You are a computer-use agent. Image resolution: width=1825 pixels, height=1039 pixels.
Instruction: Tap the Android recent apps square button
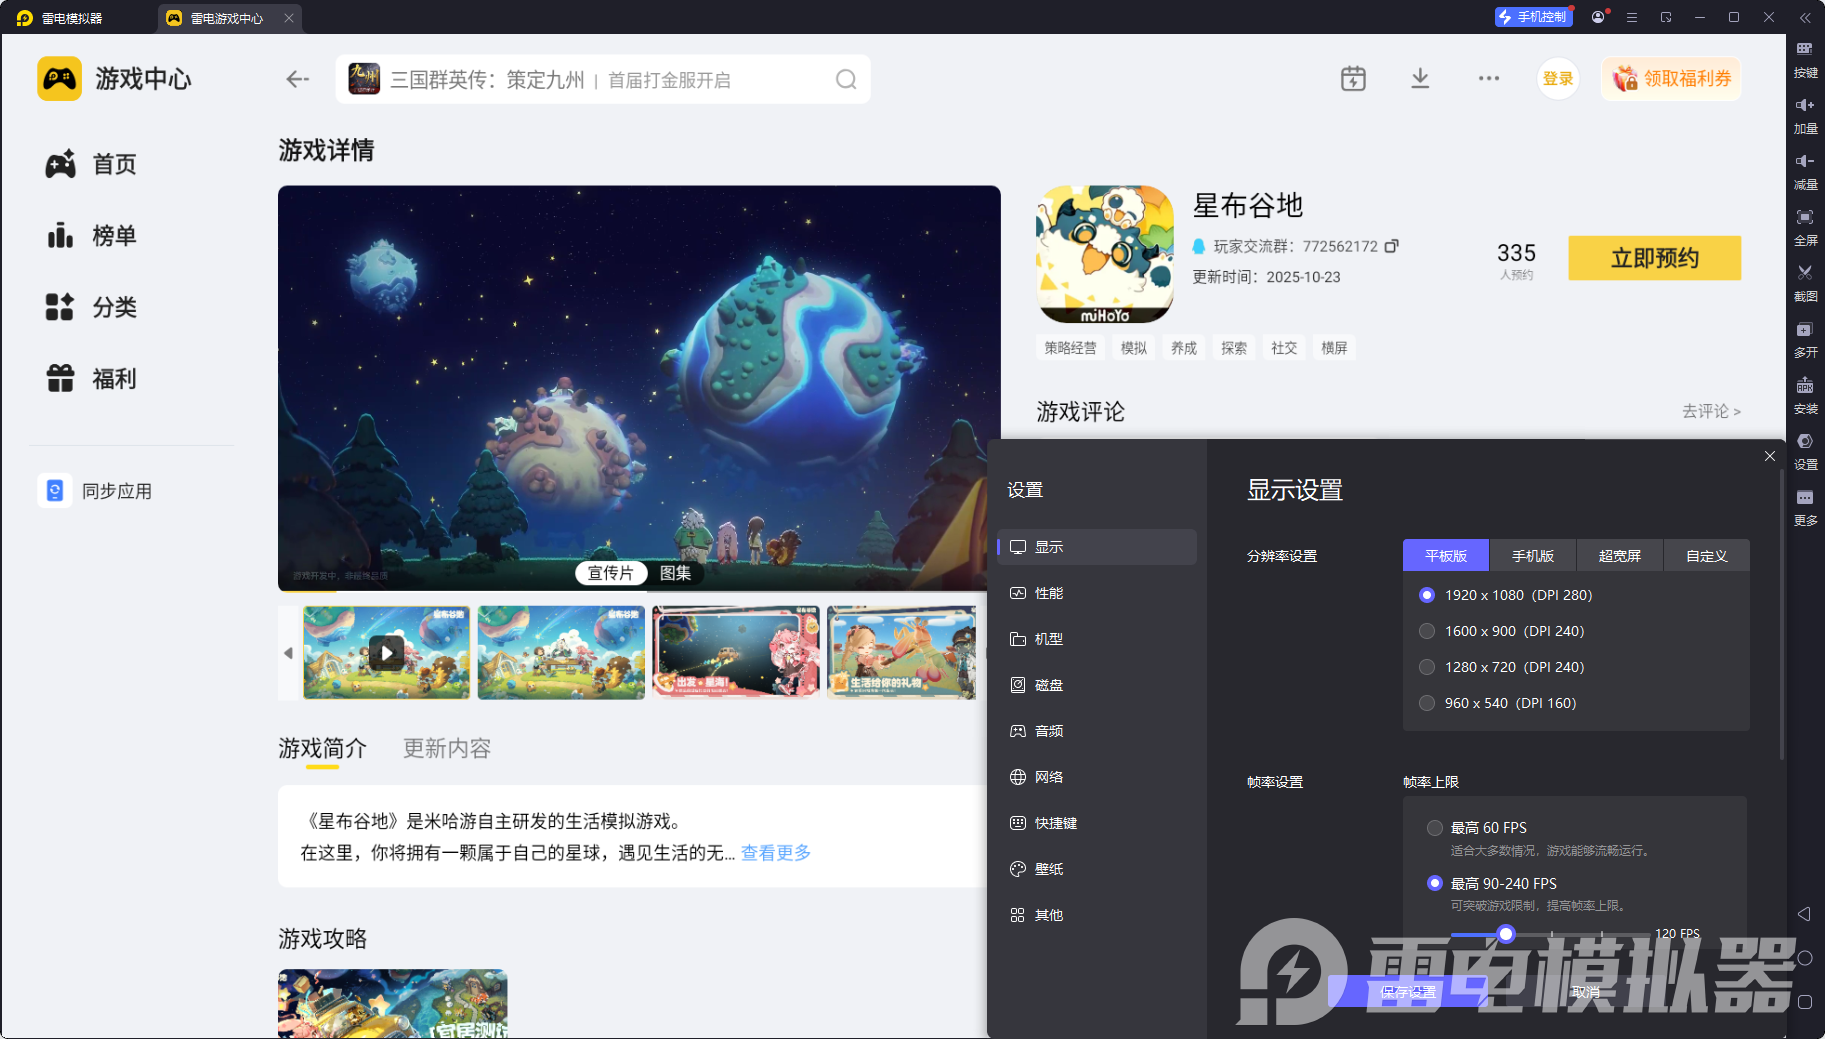click(x=1805, y=1002)
